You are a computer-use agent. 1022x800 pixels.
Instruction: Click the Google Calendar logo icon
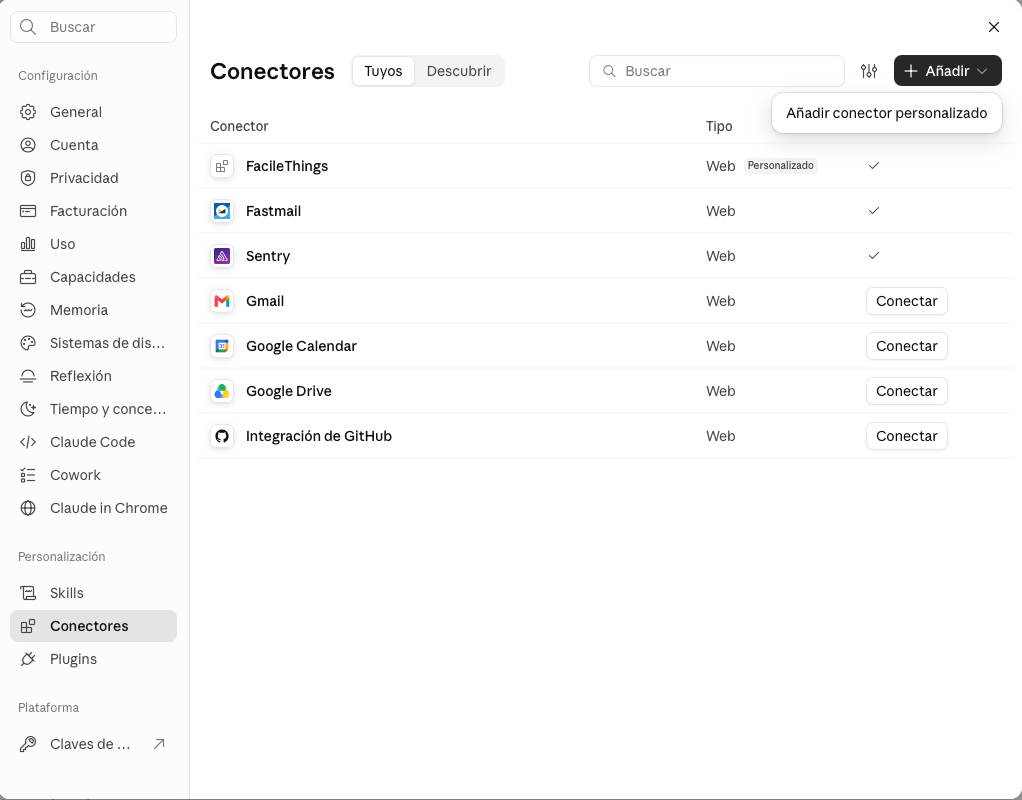point(222,346)
